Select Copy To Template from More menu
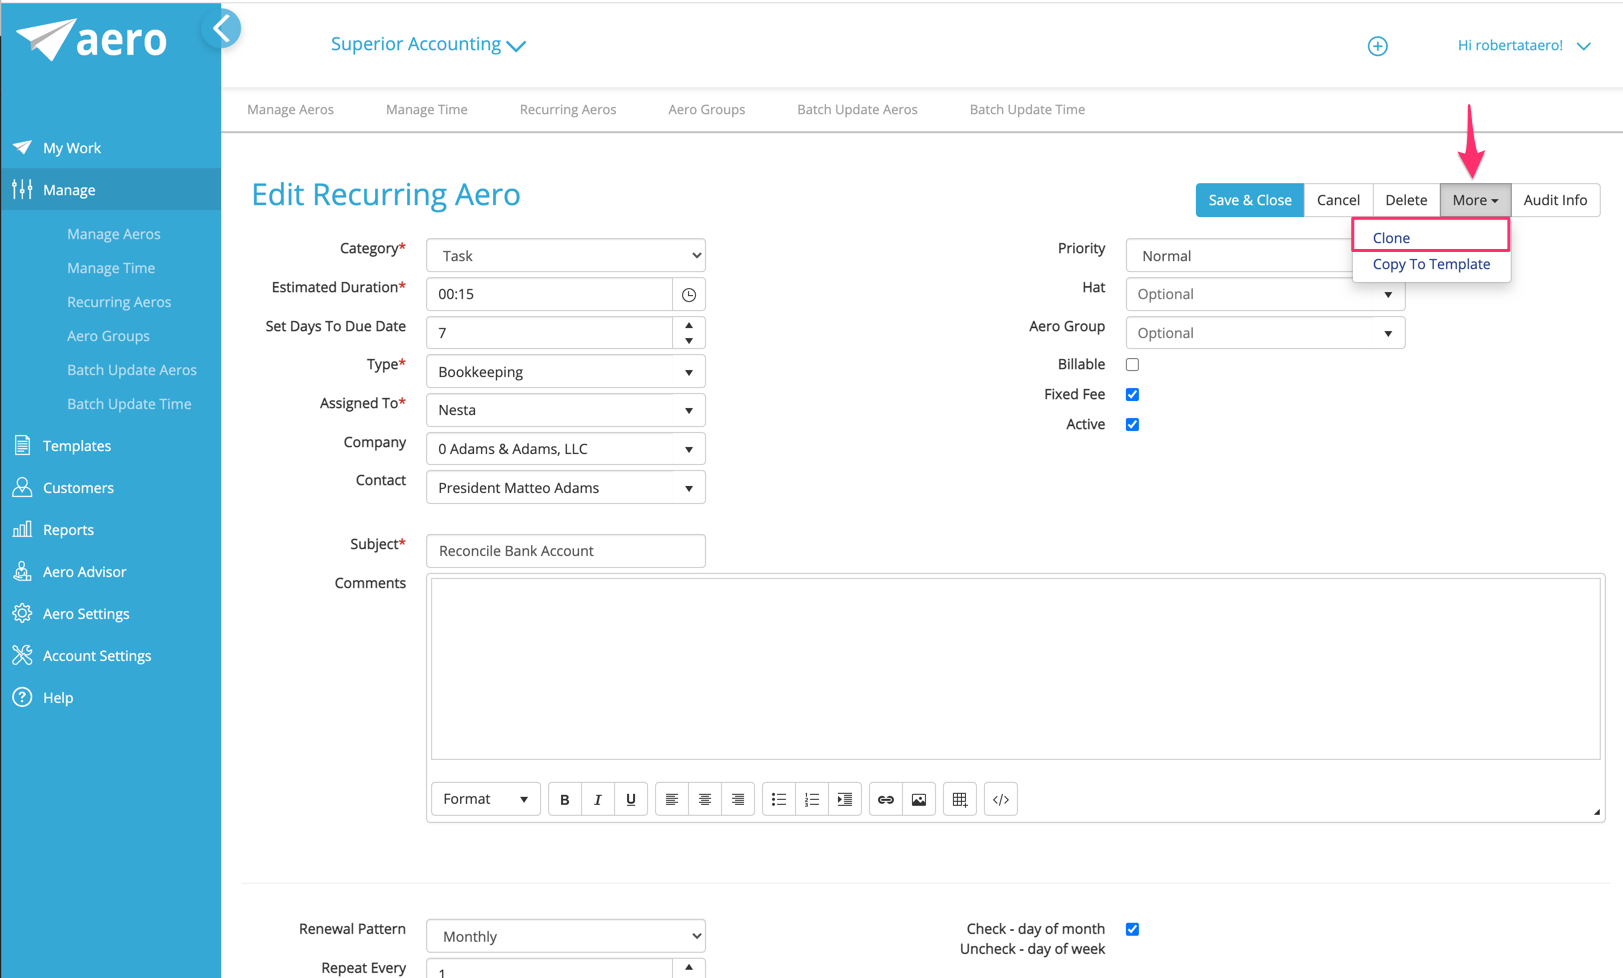 [1431, 264]
